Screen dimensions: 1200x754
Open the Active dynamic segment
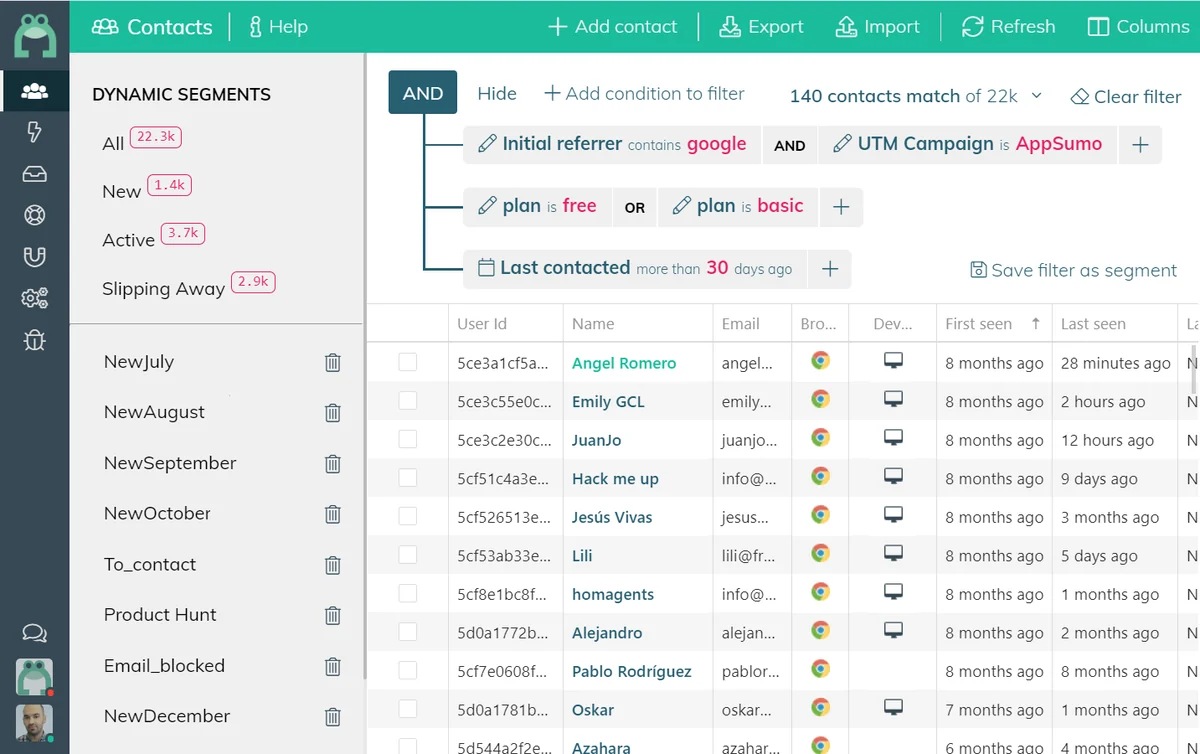point(128,240)
